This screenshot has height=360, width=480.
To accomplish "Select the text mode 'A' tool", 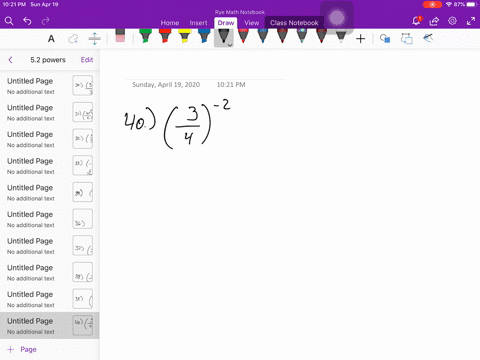I will (51, 39).
